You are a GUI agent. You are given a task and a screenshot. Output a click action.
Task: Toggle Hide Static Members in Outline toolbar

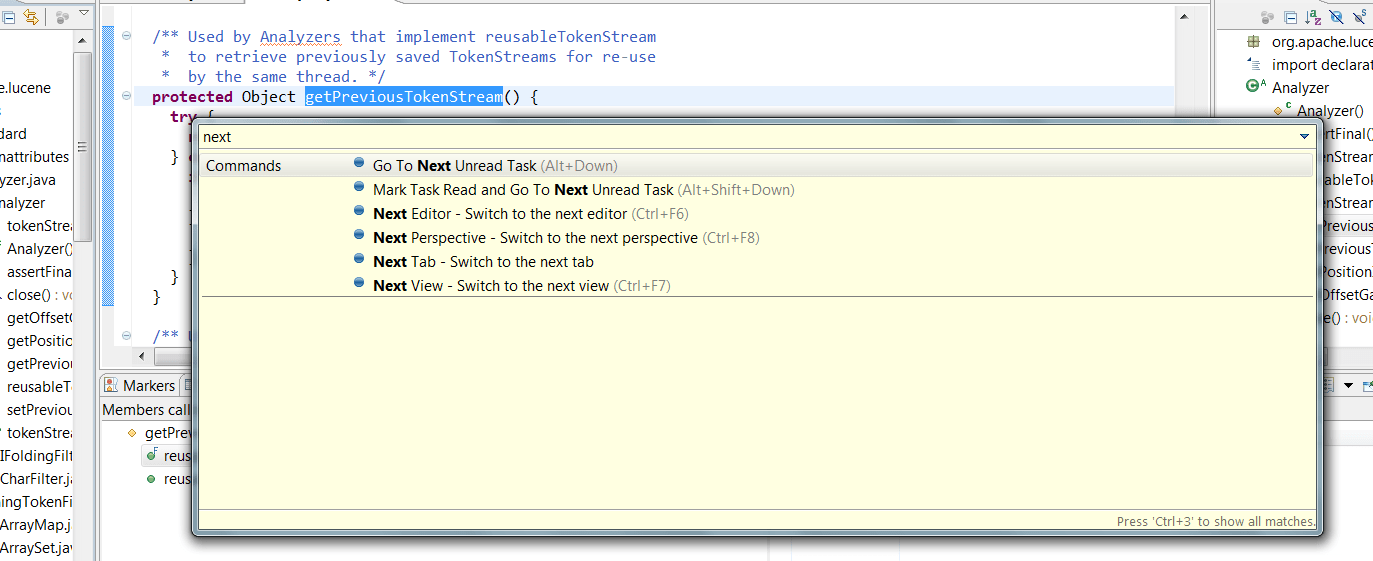(x=1360, y=17)
